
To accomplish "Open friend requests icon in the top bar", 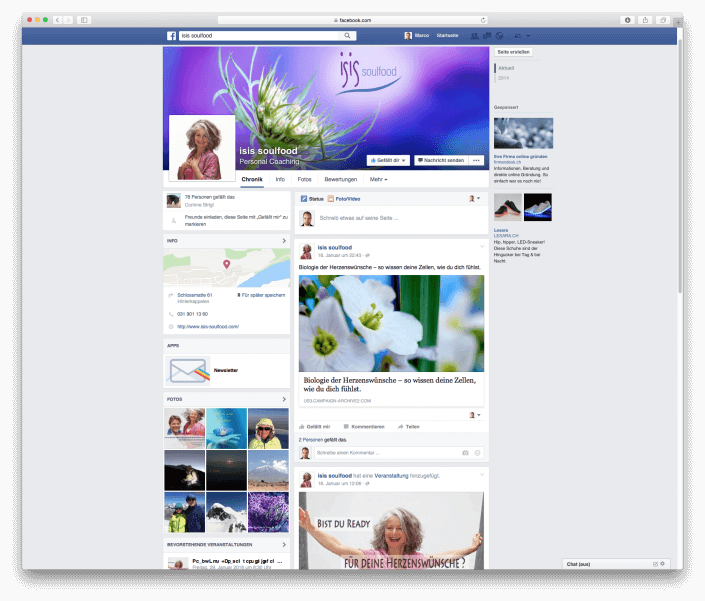I will click(x=474, y=36).
